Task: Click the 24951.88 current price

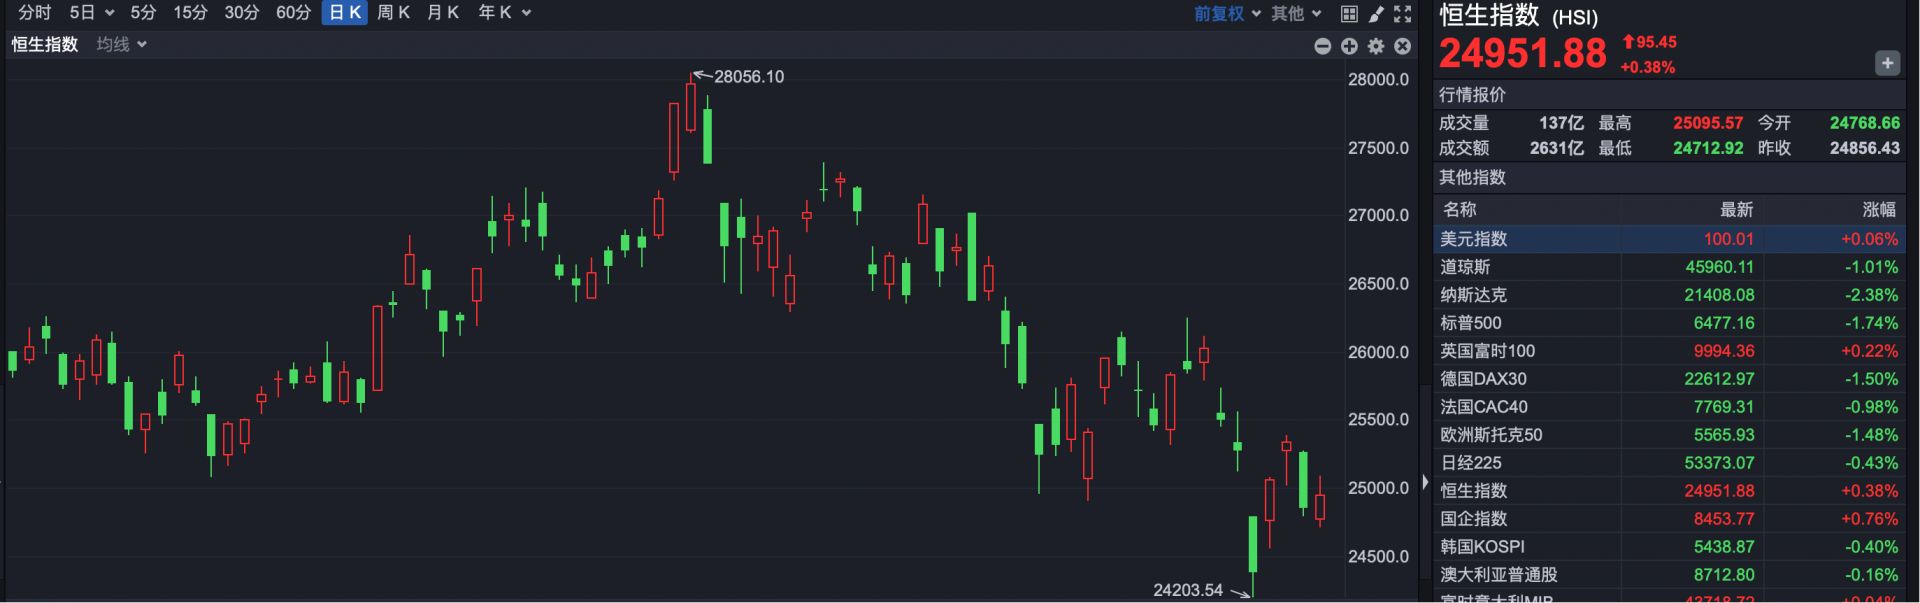Action: tap(1522, 53)
